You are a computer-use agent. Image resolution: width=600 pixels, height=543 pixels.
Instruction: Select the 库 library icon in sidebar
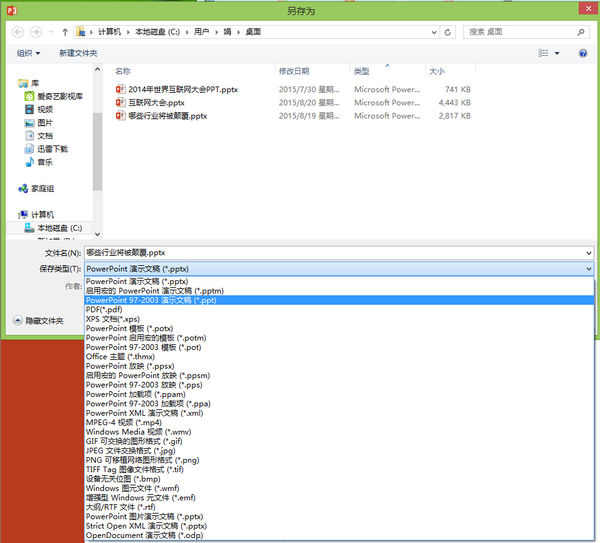point(23,83)
